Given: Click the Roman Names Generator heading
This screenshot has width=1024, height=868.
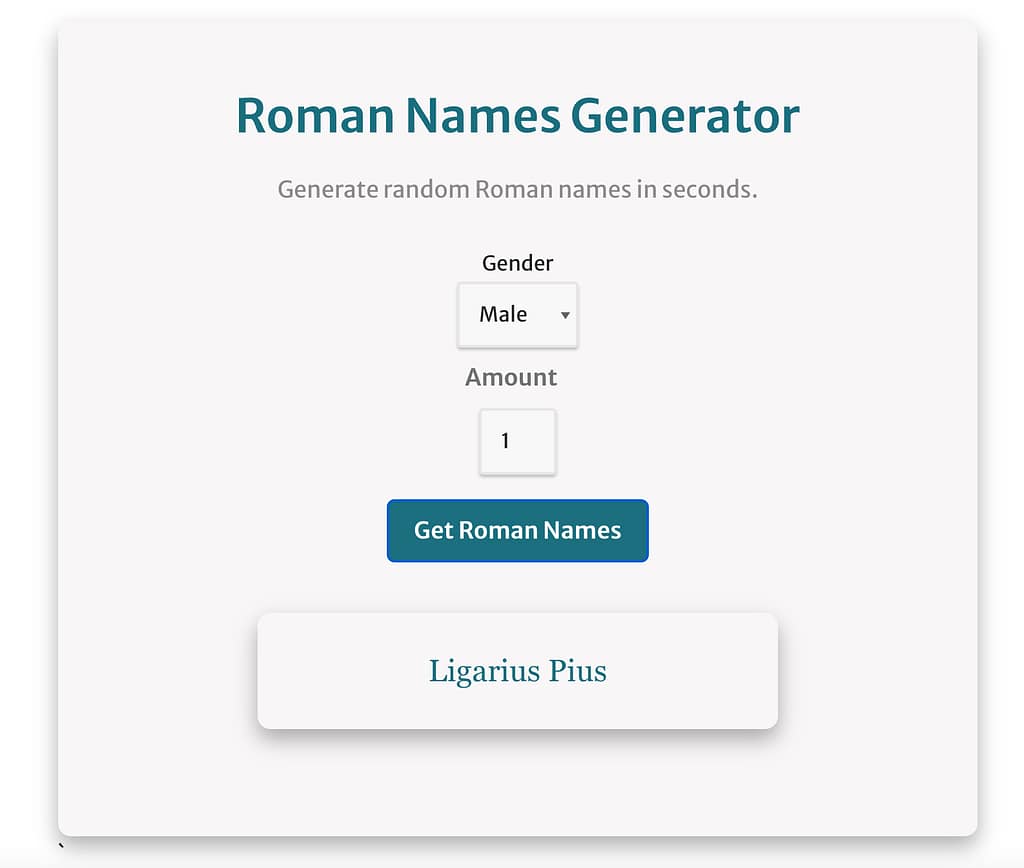Looking at the screenshot, I should point(517,116).
